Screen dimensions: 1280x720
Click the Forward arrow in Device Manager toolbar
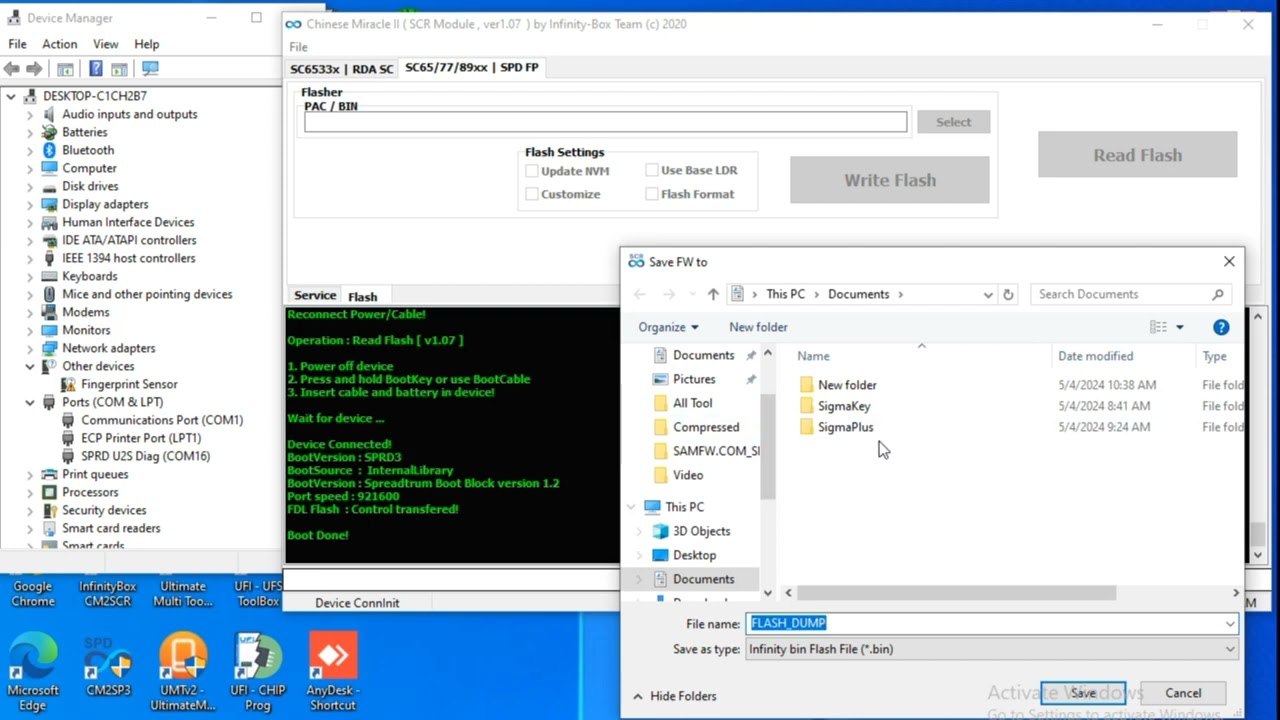(34, 69)
